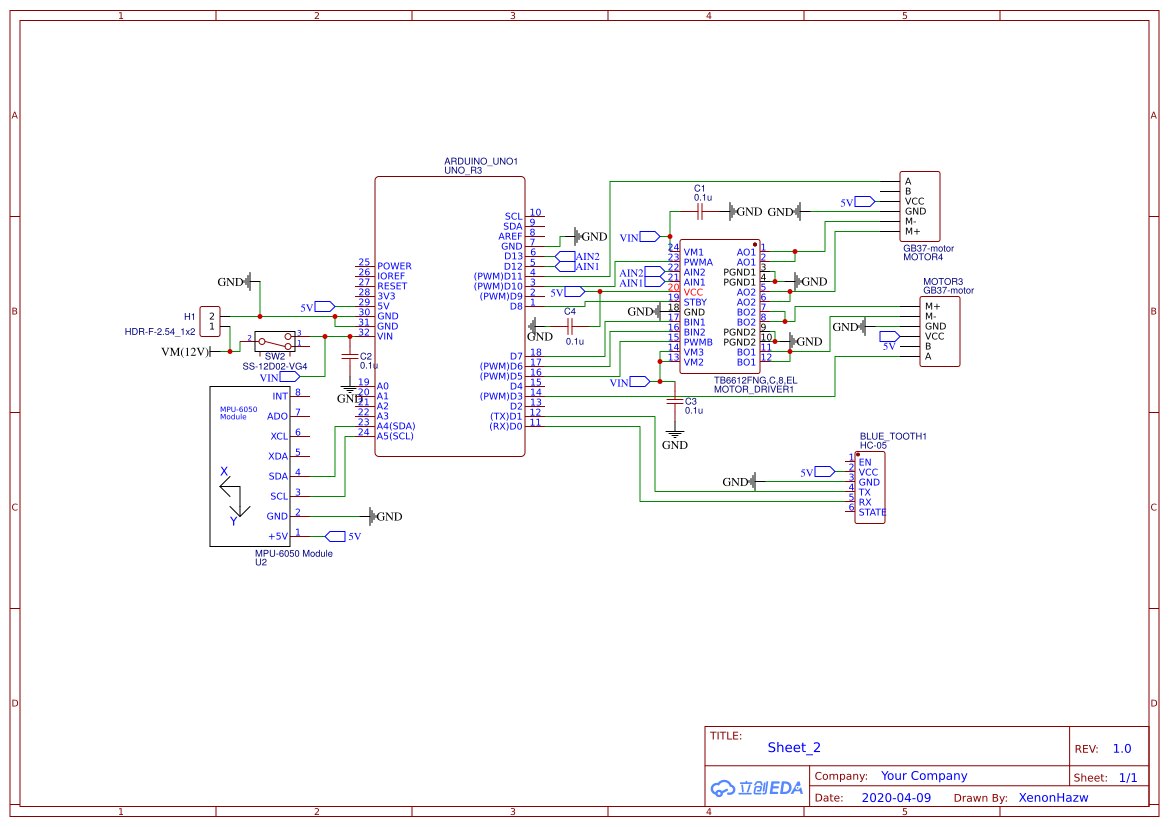Select the 5V net flag at driver VCC
The width and height of the screenshot is (1169, 827).
coord(575,292)
